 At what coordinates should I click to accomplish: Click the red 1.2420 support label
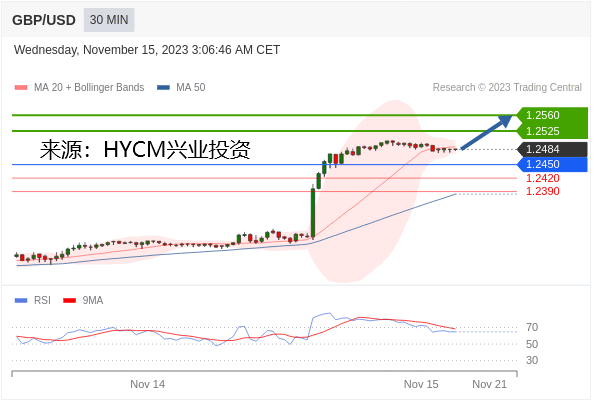pos(542,178)
